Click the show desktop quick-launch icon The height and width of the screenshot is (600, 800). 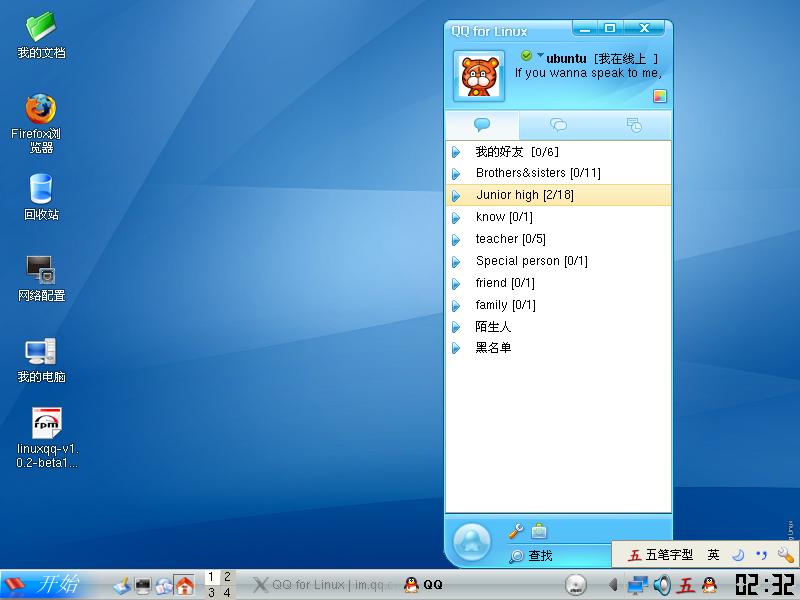[x=122, y=586]
